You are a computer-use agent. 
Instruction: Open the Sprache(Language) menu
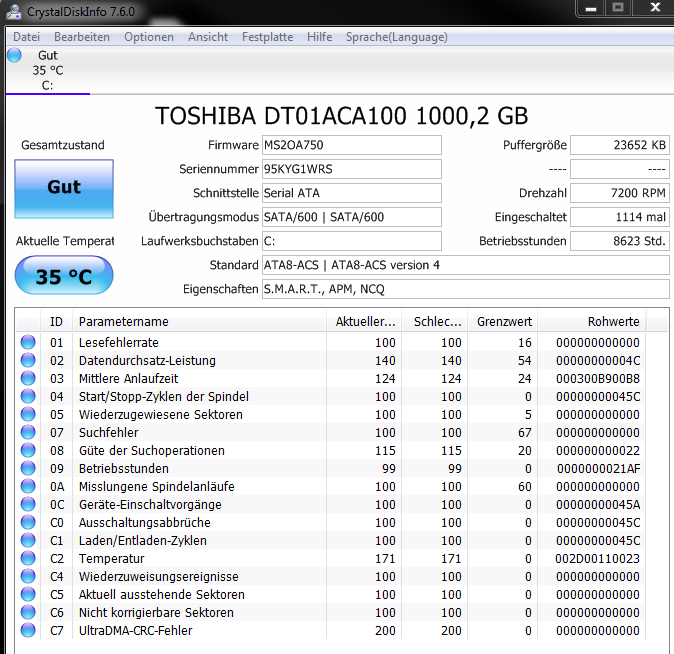[x=396, y=37]
